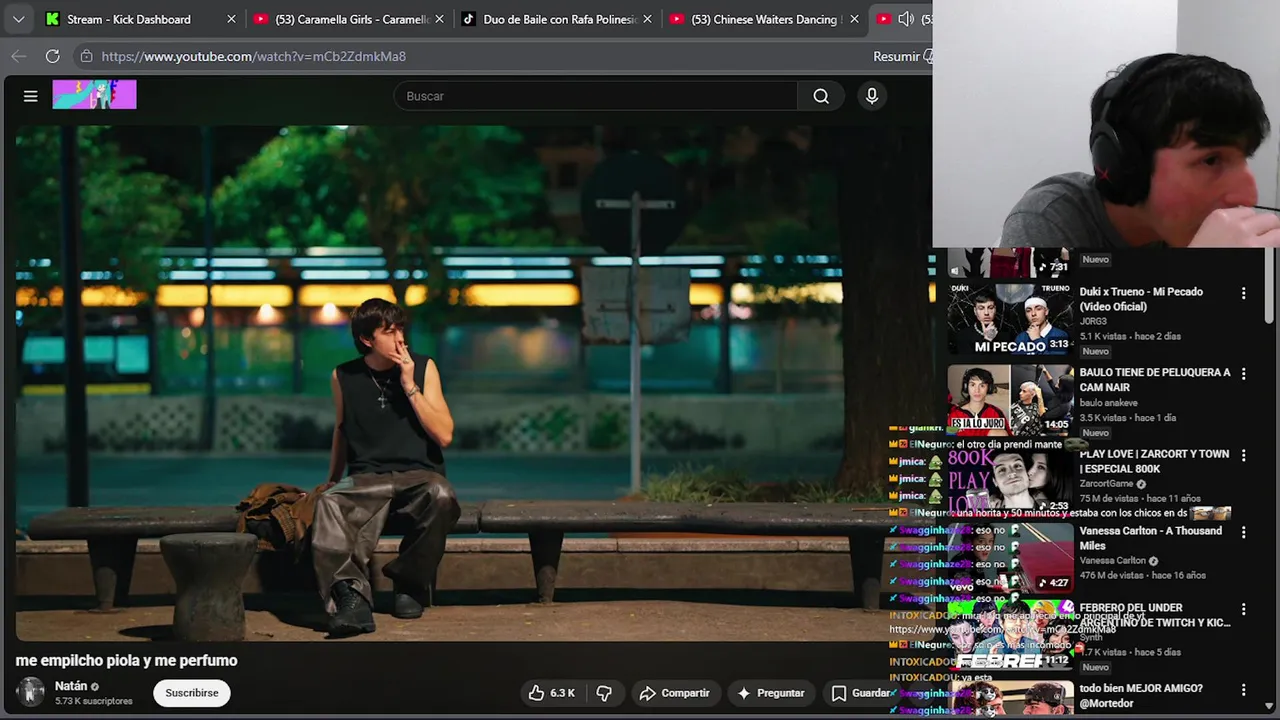Click the video player to pause
The image size is (1280, 720).
(x=474, y=383)
